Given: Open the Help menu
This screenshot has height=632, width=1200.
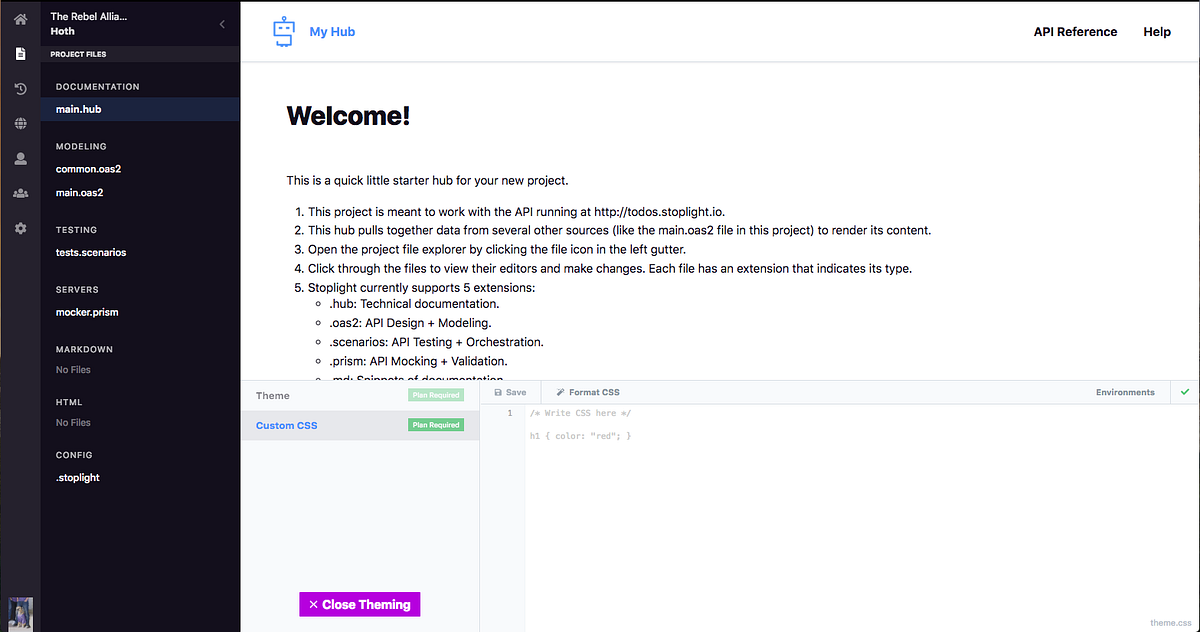Looking at the screenshot, I should [1157, 31].
